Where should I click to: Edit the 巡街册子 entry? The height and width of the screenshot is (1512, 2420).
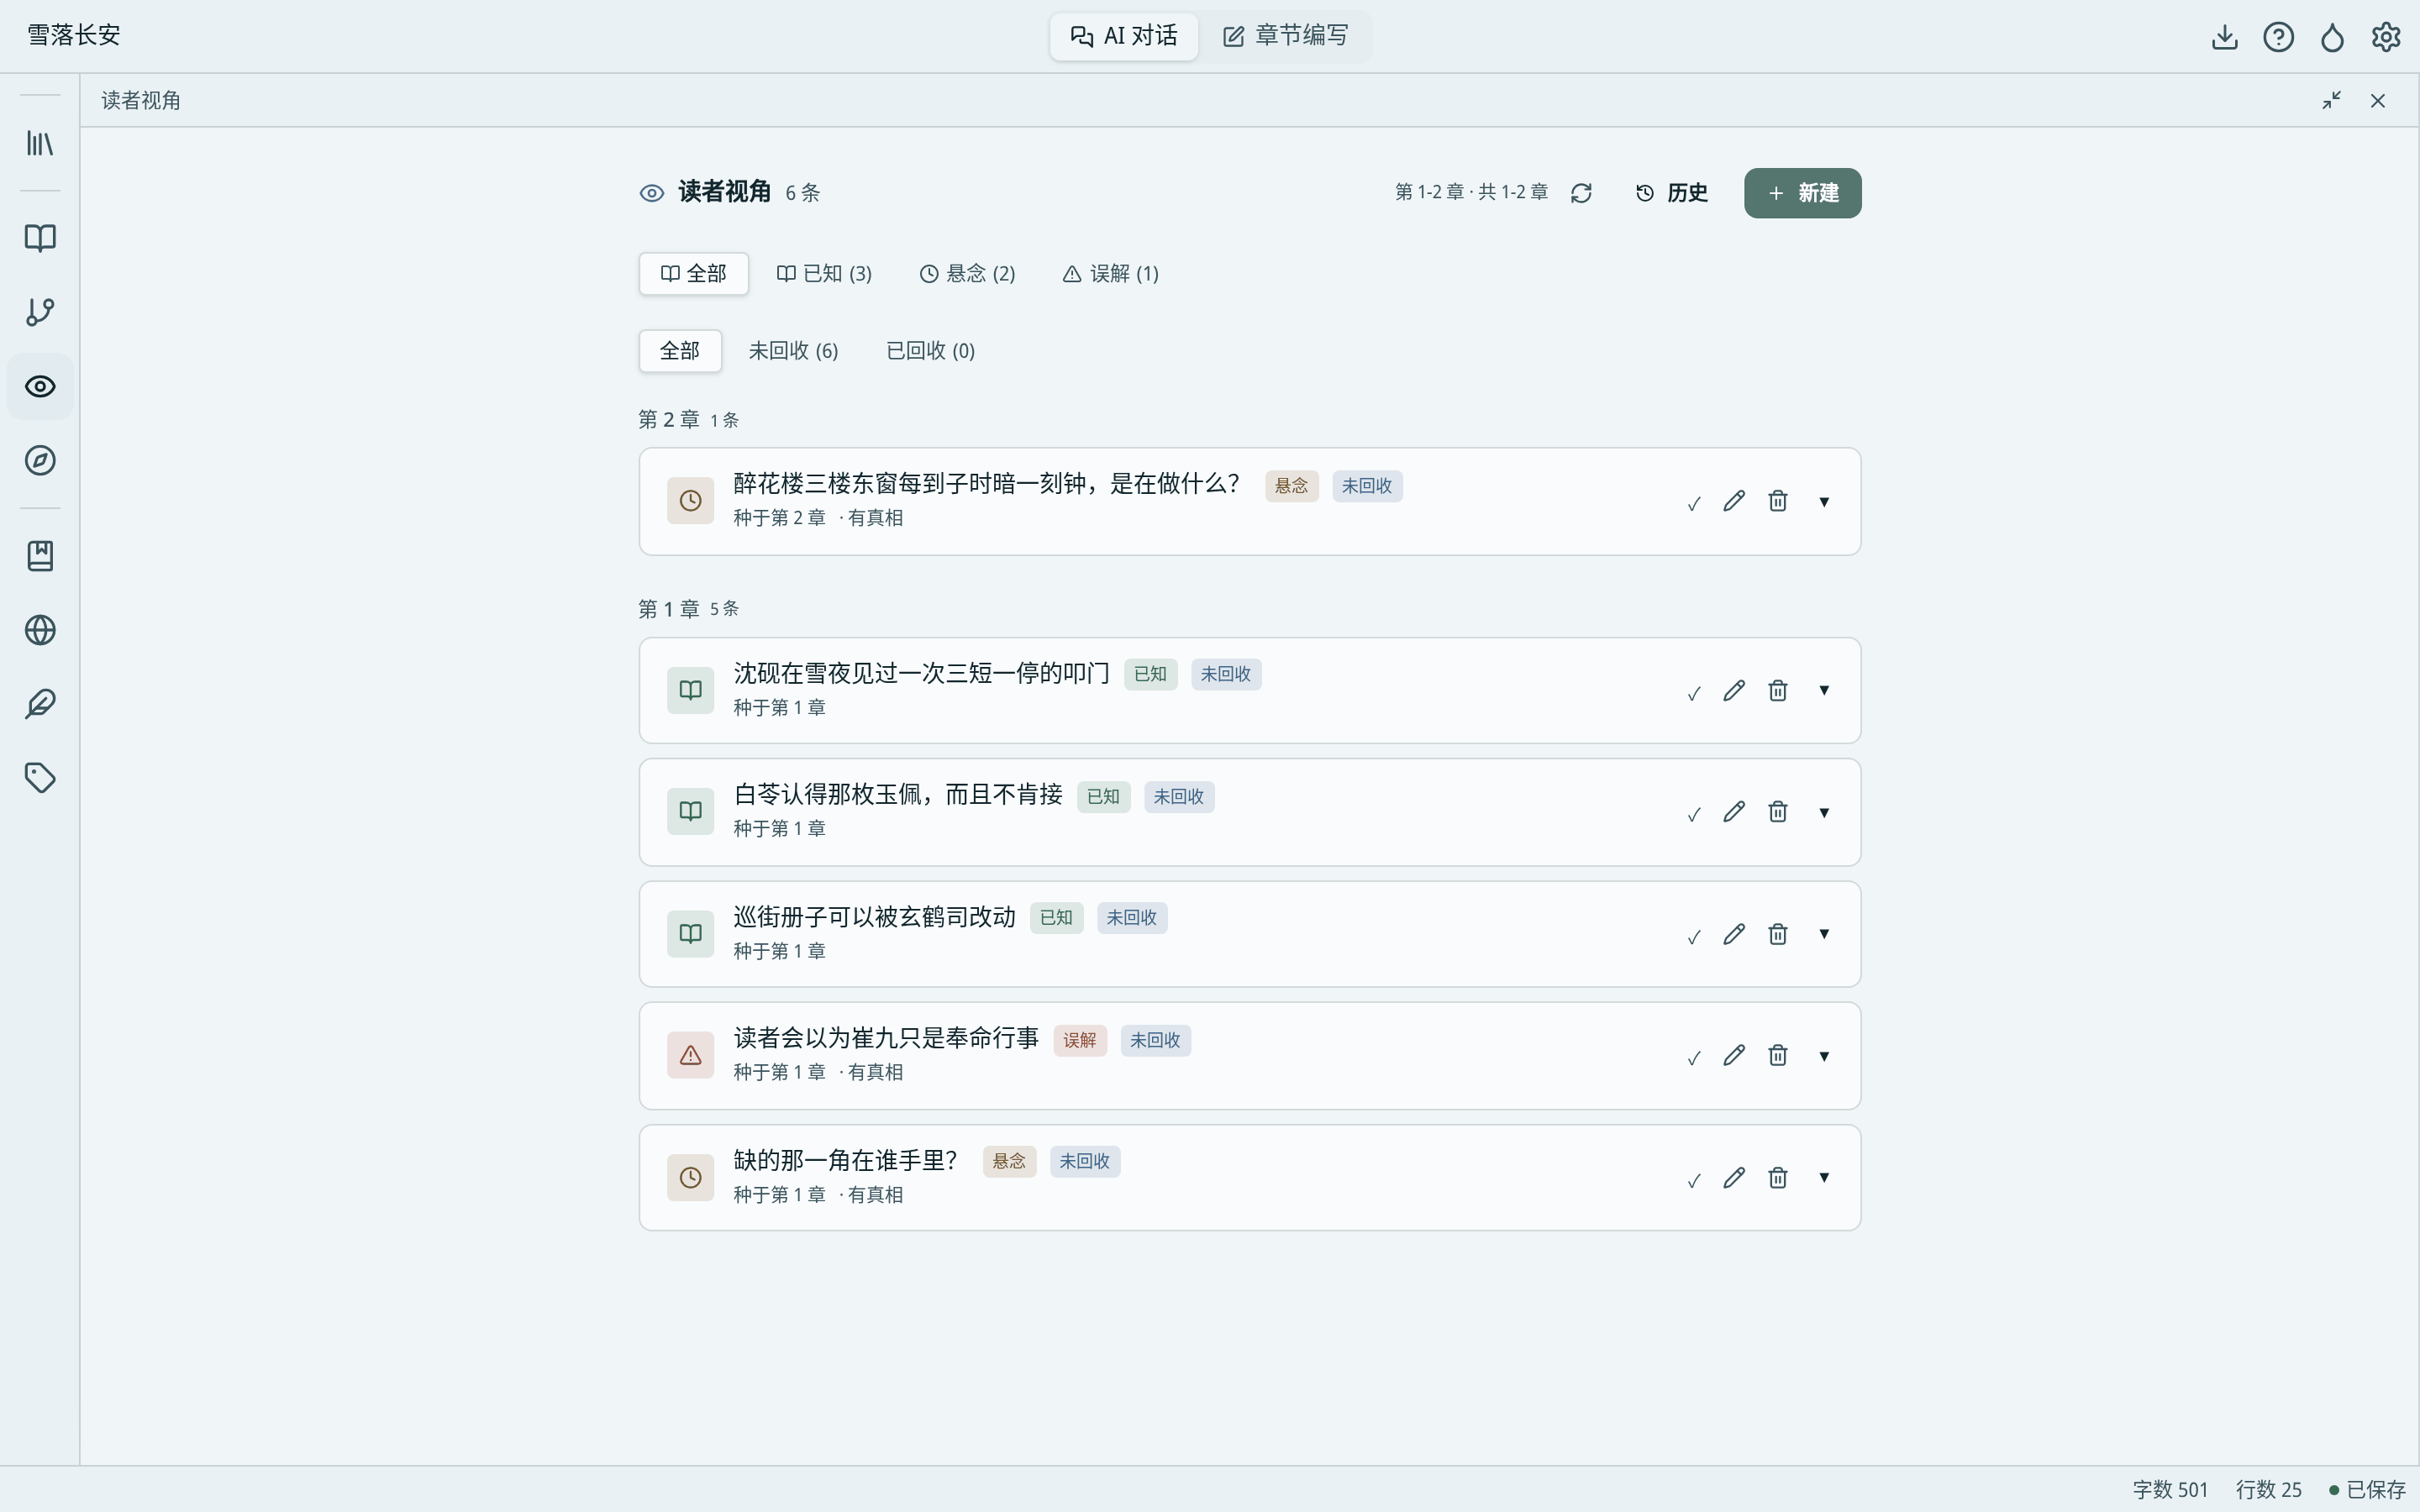coord(1734,934)
